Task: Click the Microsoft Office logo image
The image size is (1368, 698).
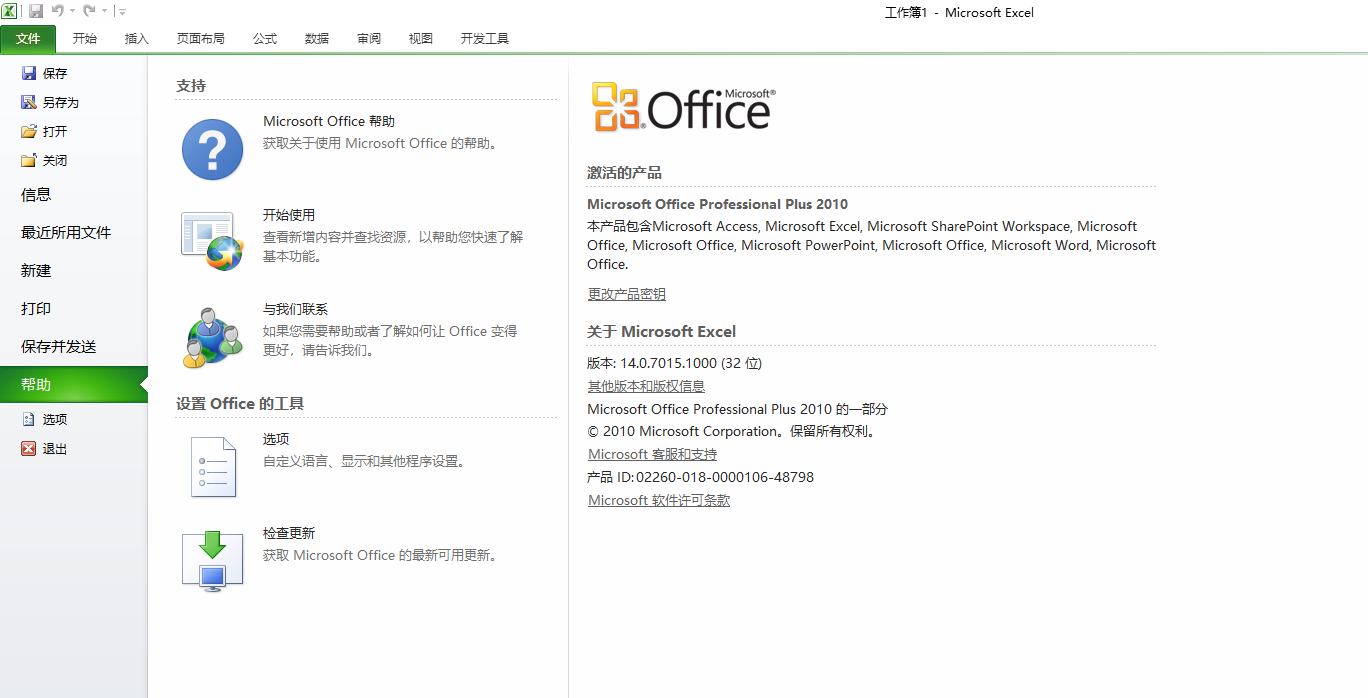Action: pyautogui.click(x=684, y=107)
